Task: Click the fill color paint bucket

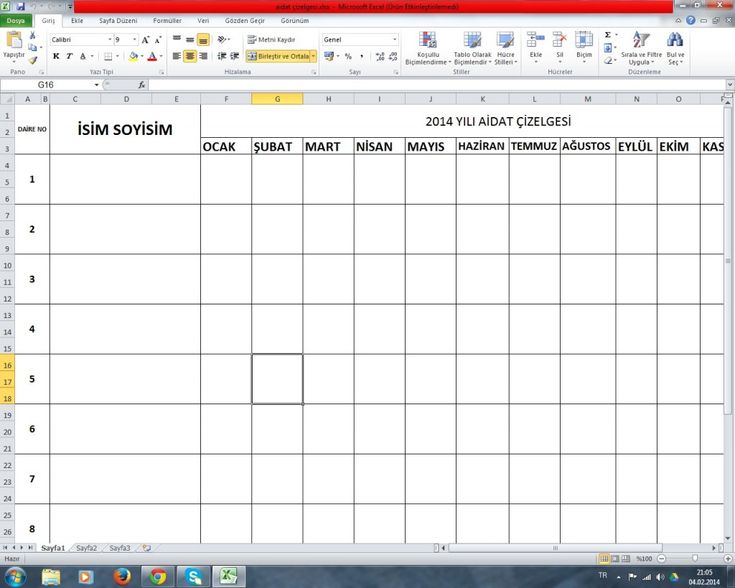Action: point(132,56)
